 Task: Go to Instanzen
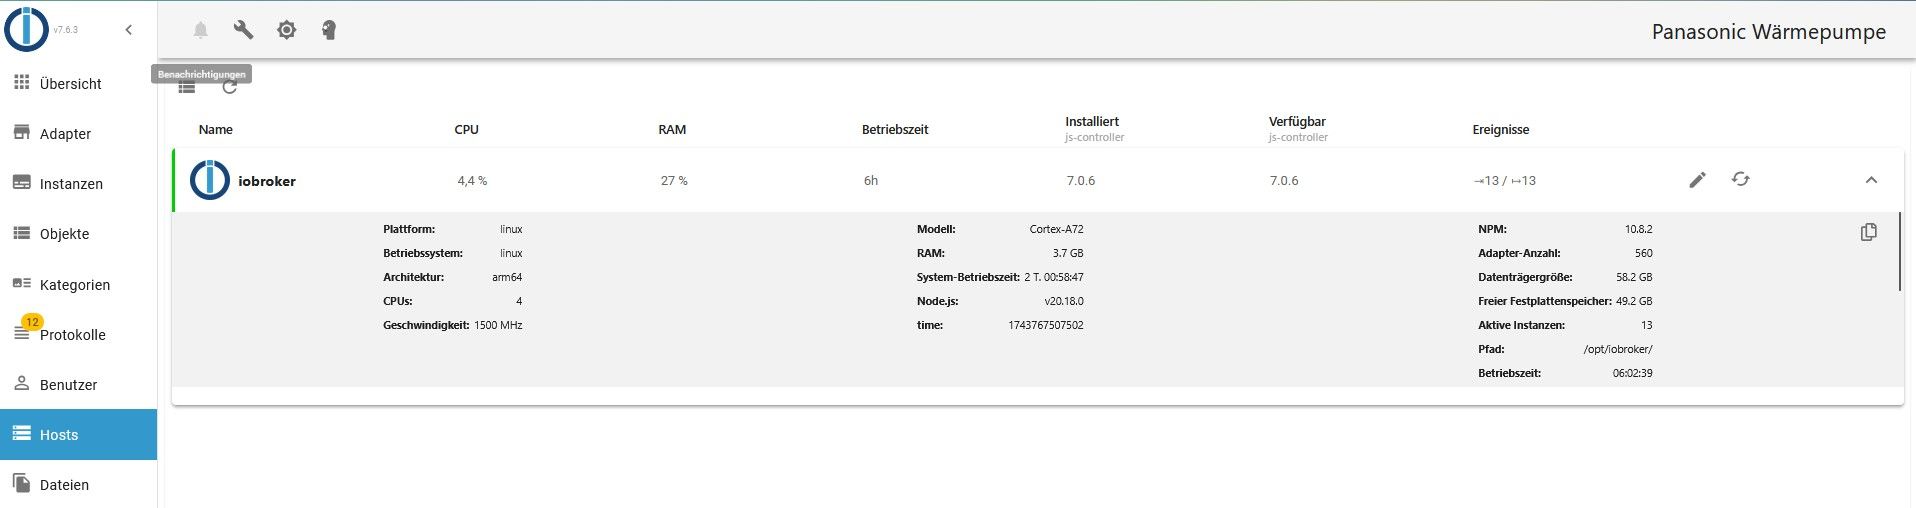click(x=78, y=184)
